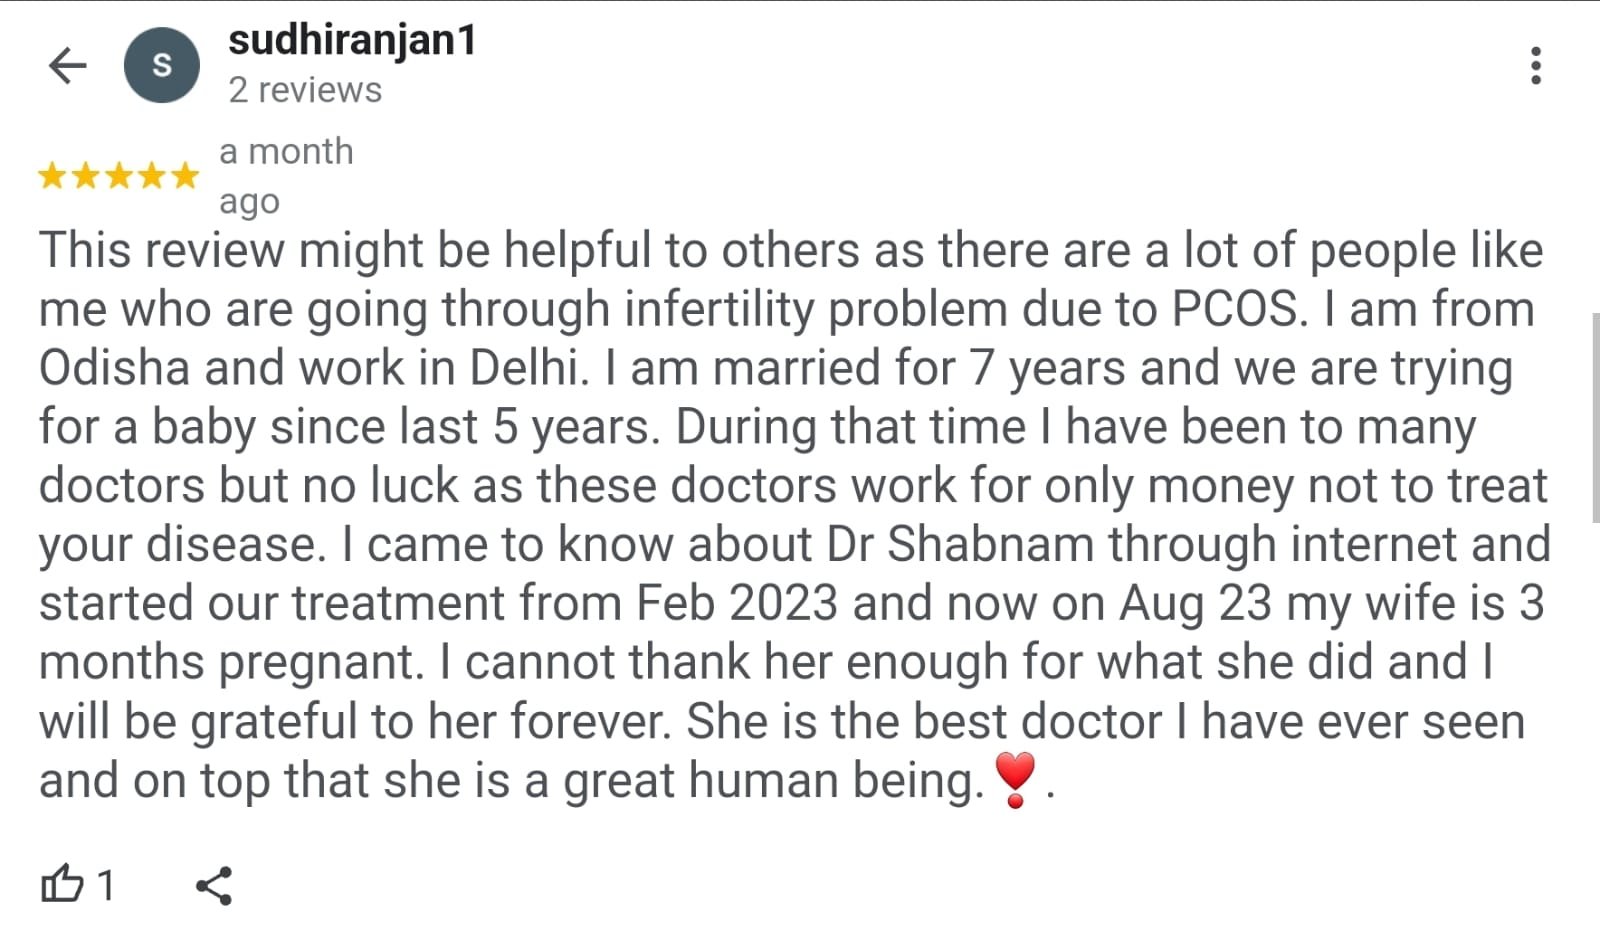Expand the full review text
1600x931 pixels.
coord(790,515)
